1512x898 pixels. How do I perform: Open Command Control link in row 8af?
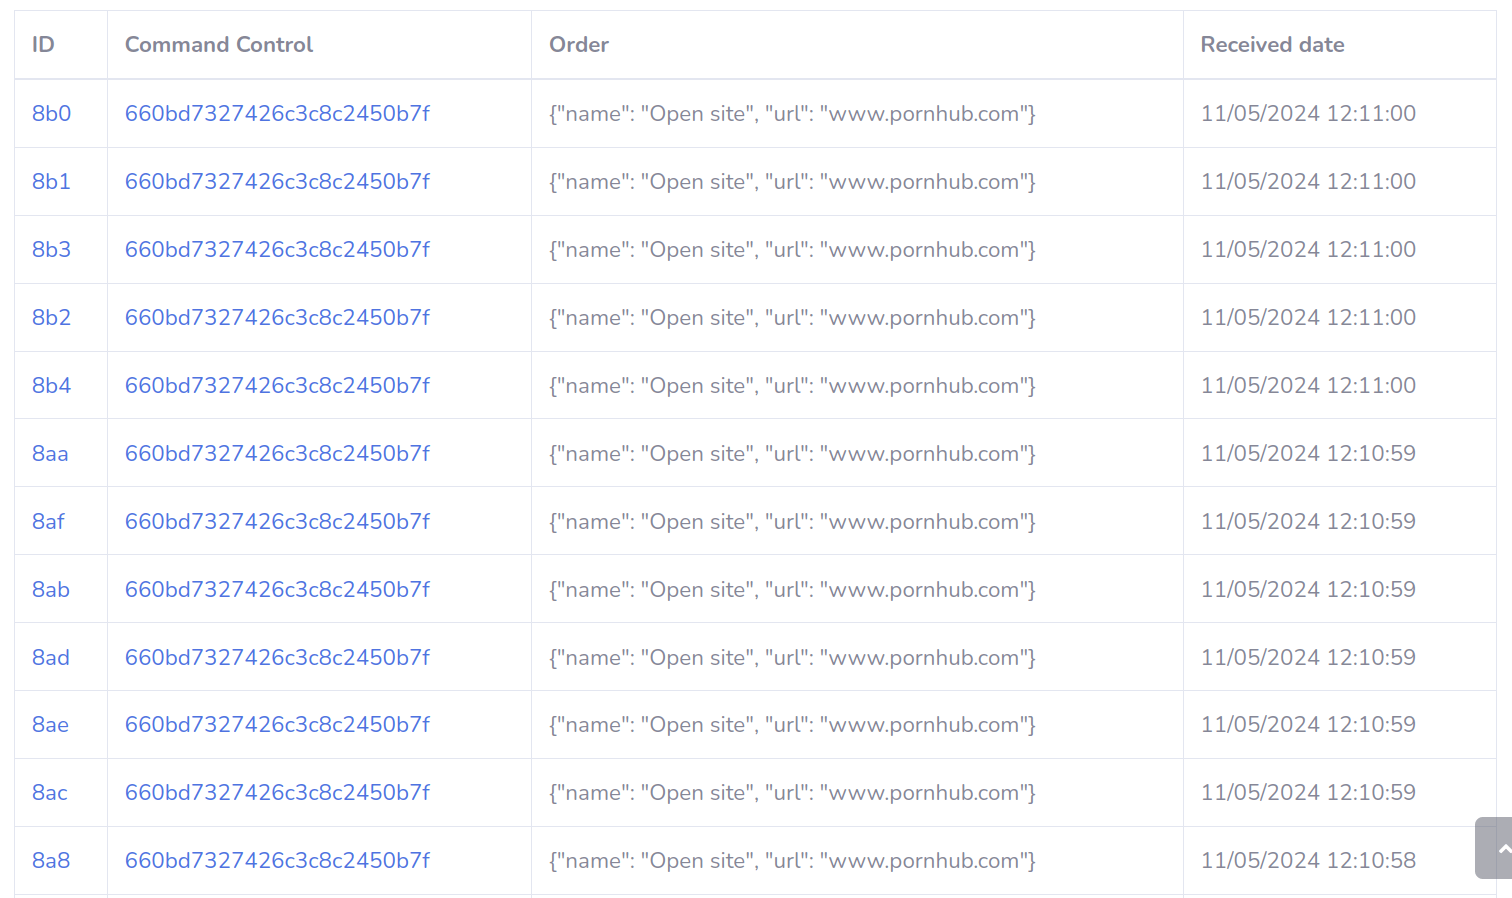277,522
